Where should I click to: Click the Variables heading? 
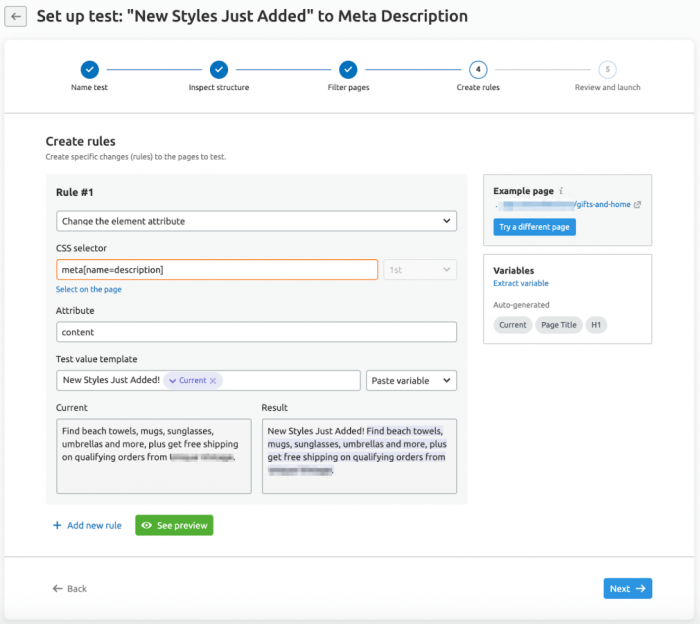pos(513,270)
